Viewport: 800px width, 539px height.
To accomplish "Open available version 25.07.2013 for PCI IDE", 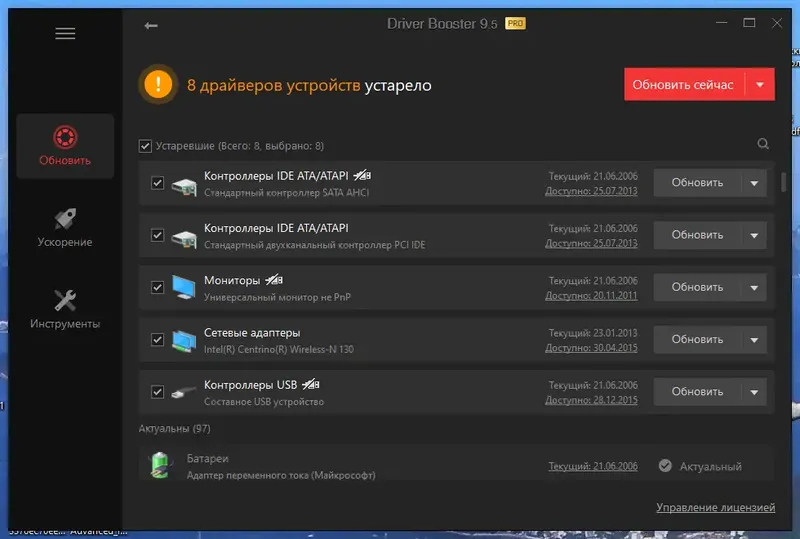I will [591, 243].
